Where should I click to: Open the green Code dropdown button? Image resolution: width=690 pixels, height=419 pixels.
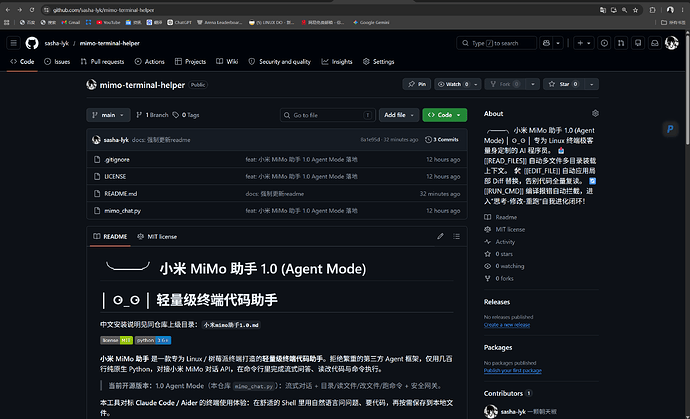tap(444, 115)
